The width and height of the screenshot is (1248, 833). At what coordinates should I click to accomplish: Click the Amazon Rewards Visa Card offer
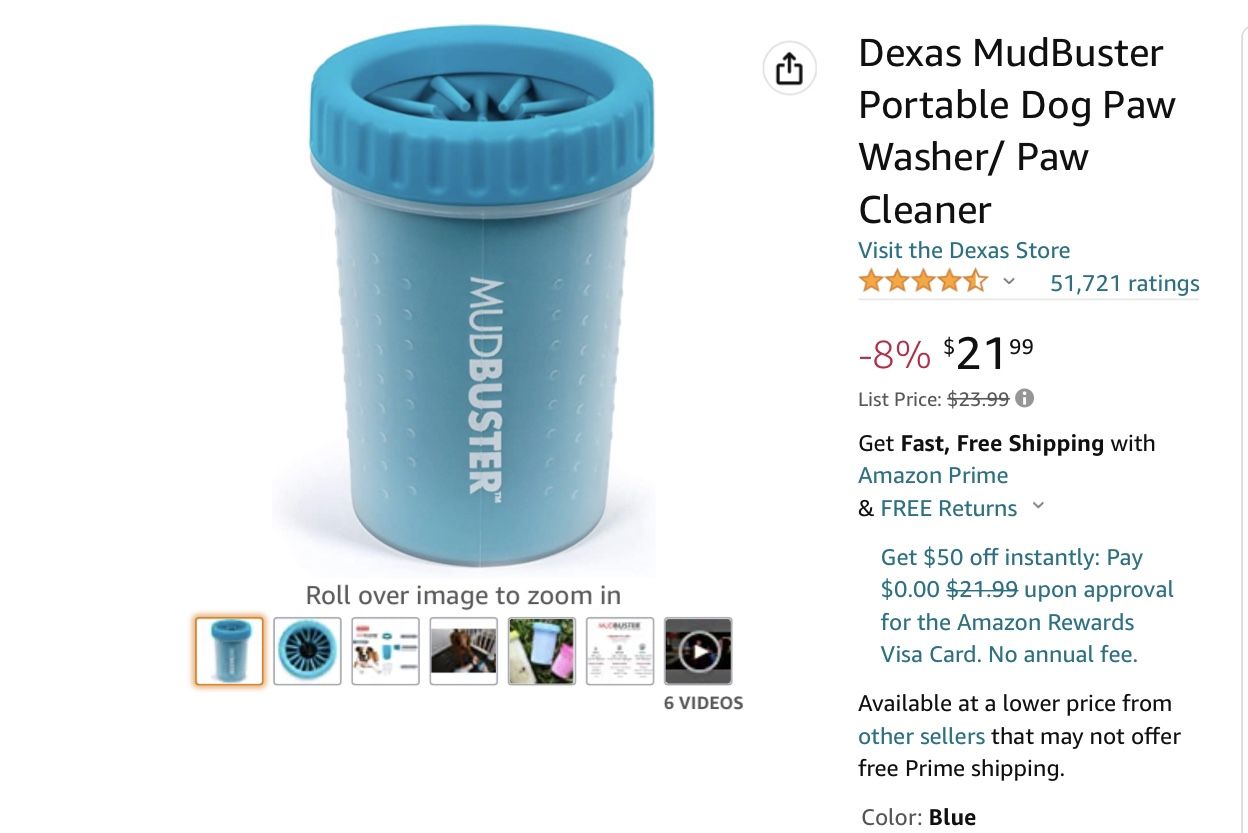tap(1026, 606)
